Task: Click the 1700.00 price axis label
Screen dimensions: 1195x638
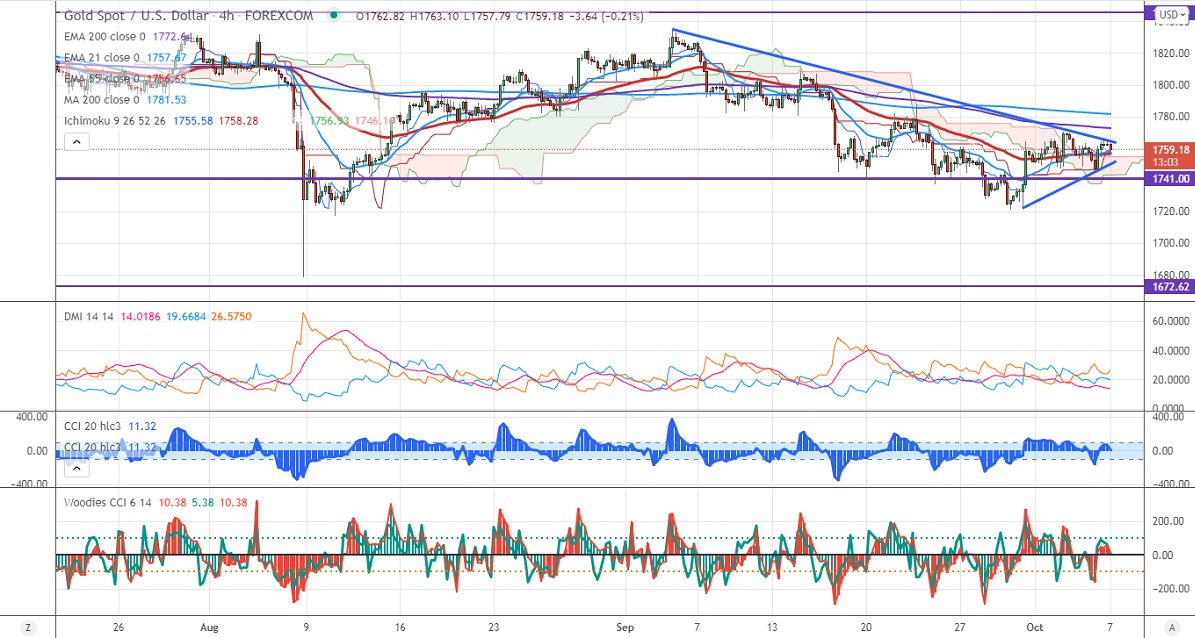Action: [1171, 243]
